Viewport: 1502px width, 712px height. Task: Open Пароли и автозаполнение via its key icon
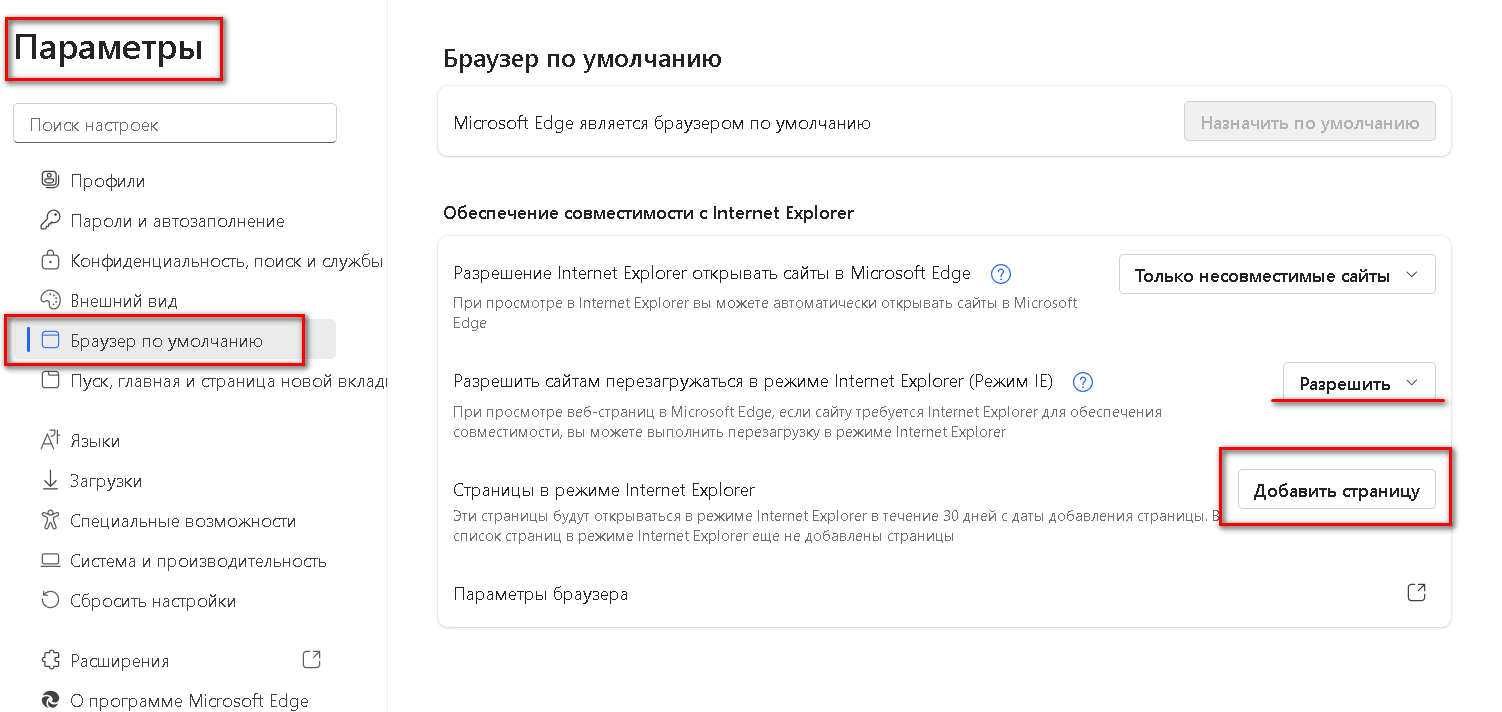click(x=48, y=220)
